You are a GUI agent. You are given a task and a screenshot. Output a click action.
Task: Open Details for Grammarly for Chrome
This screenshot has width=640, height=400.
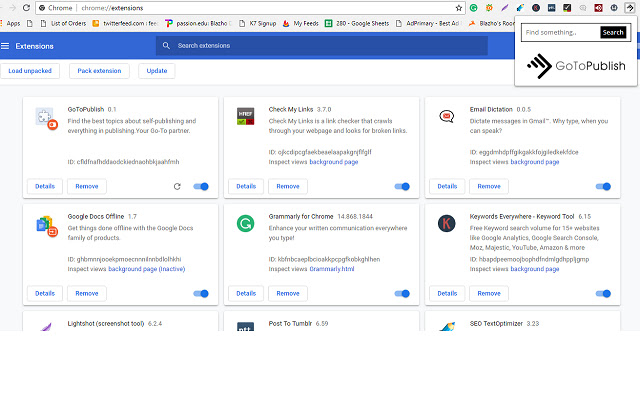(x=246, y=293)
